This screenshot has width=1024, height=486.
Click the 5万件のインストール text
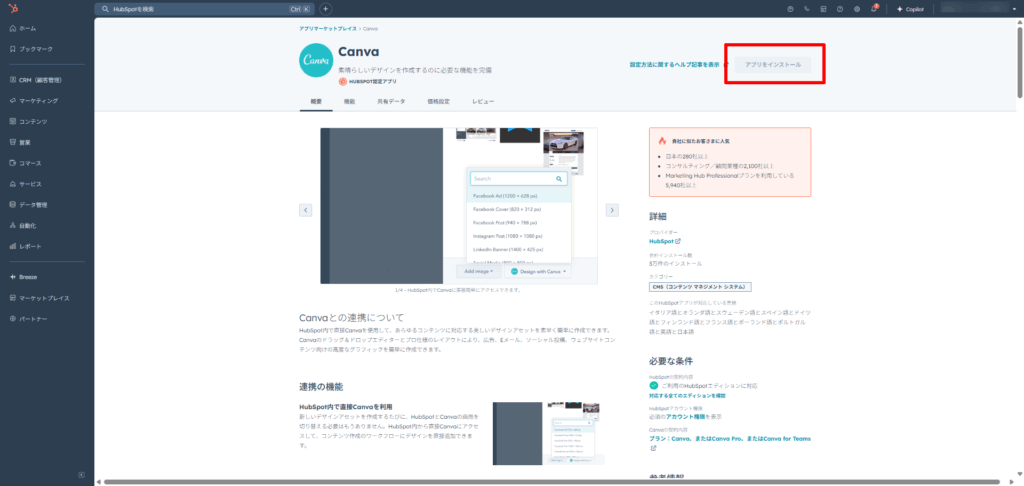pos(675,263)
